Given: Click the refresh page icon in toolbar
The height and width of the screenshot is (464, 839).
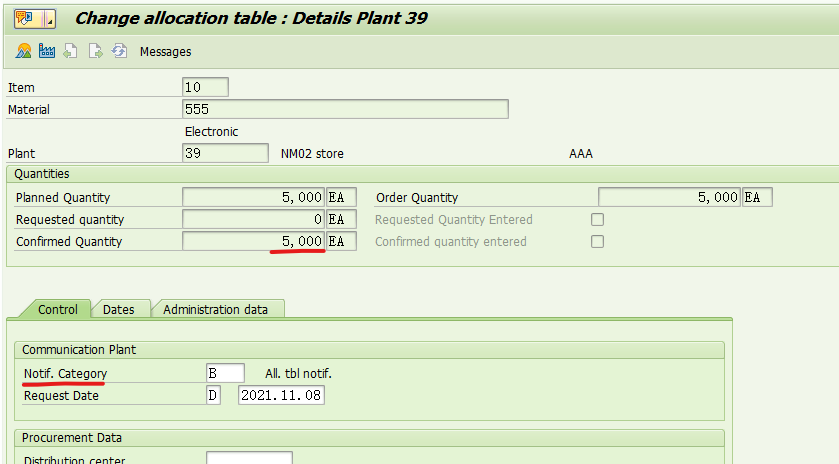Looking at the screenshot, I should click(x=119, y=51).
